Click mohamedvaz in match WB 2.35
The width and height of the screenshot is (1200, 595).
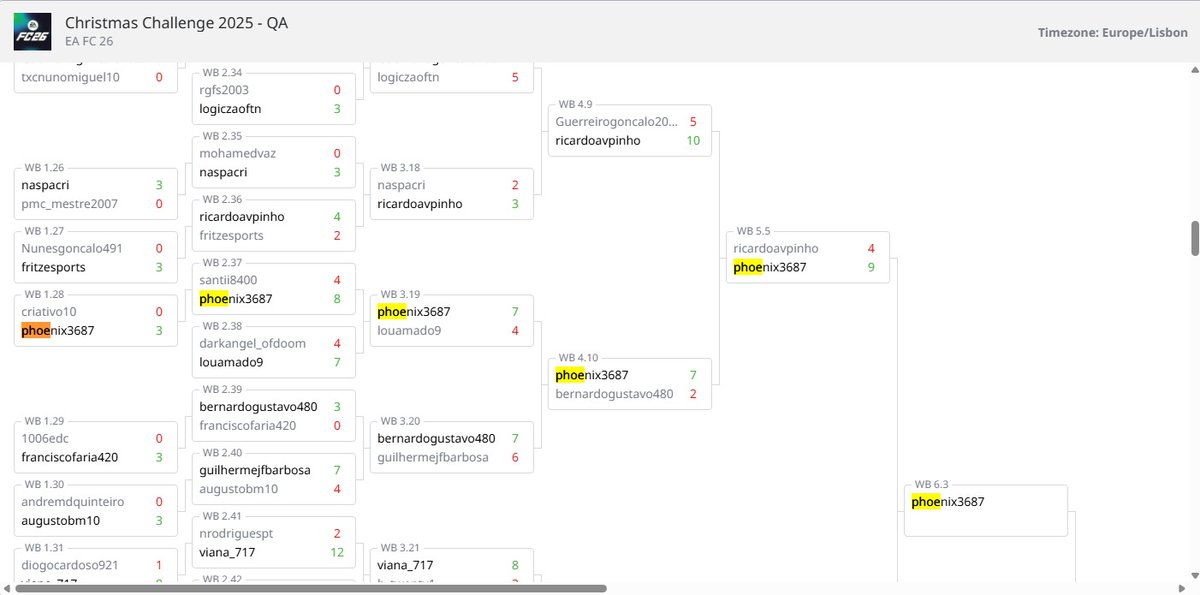pyautogui.click(x=237, y=153)
